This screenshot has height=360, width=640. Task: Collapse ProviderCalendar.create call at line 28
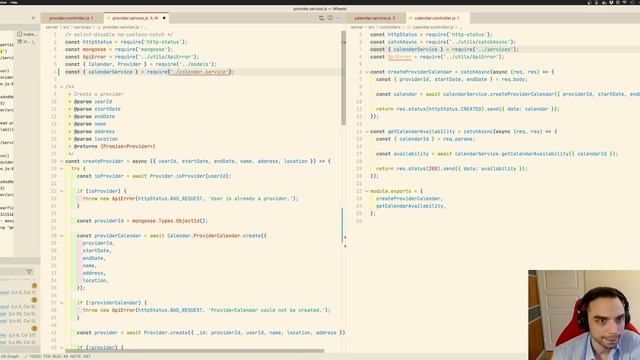point(62,236)
